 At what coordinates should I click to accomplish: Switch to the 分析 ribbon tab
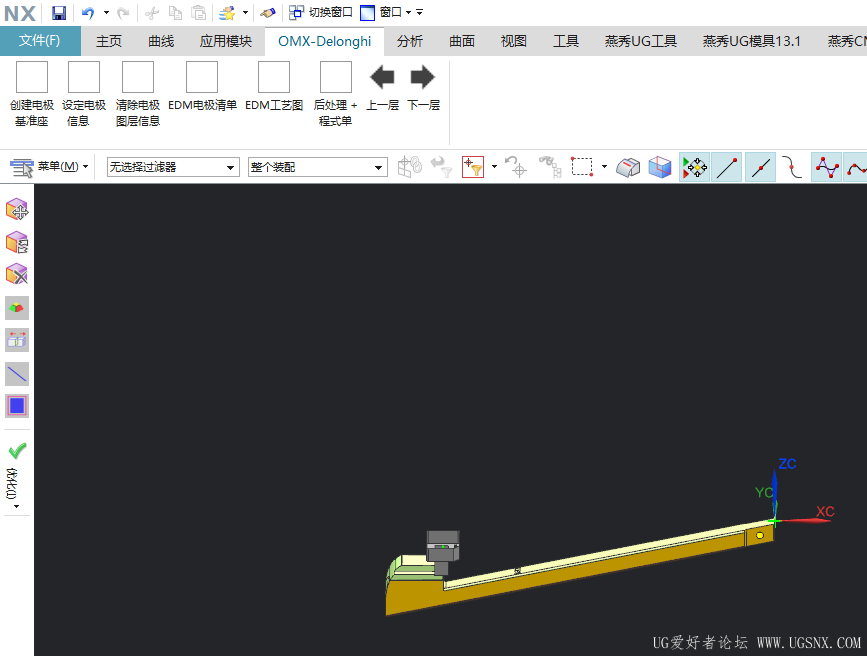pyautogui.click(x=410, y=41)
